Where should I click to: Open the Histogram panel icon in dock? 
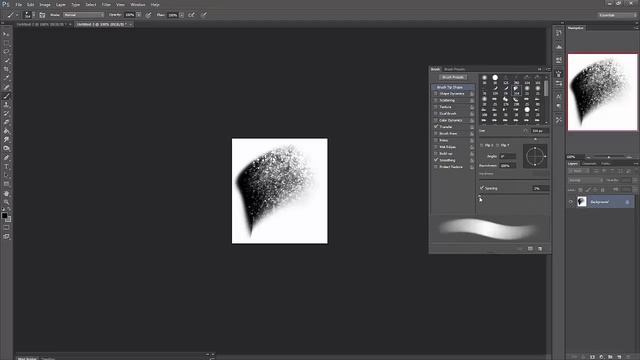coord(559,47)
